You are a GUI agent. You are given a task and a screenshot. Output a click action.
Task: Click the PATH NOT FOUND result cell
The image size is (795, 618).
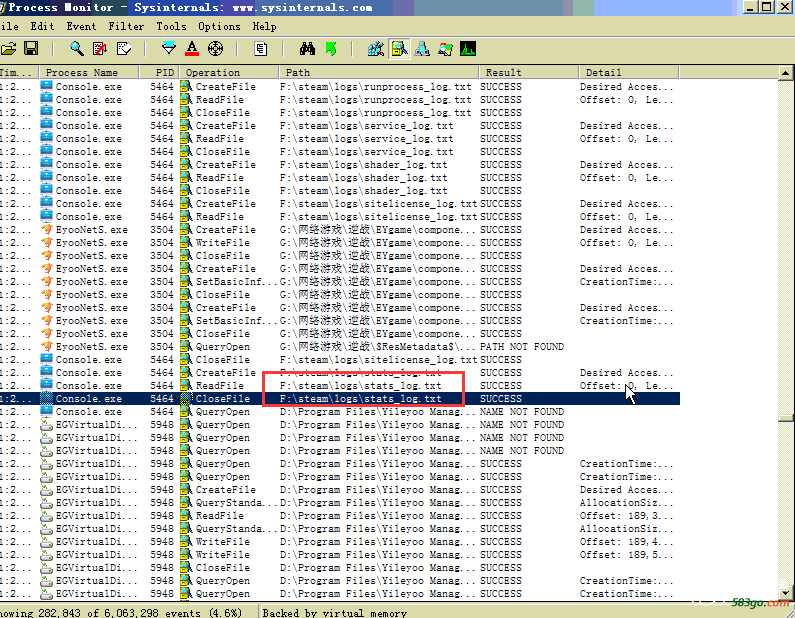coord(522,347)
